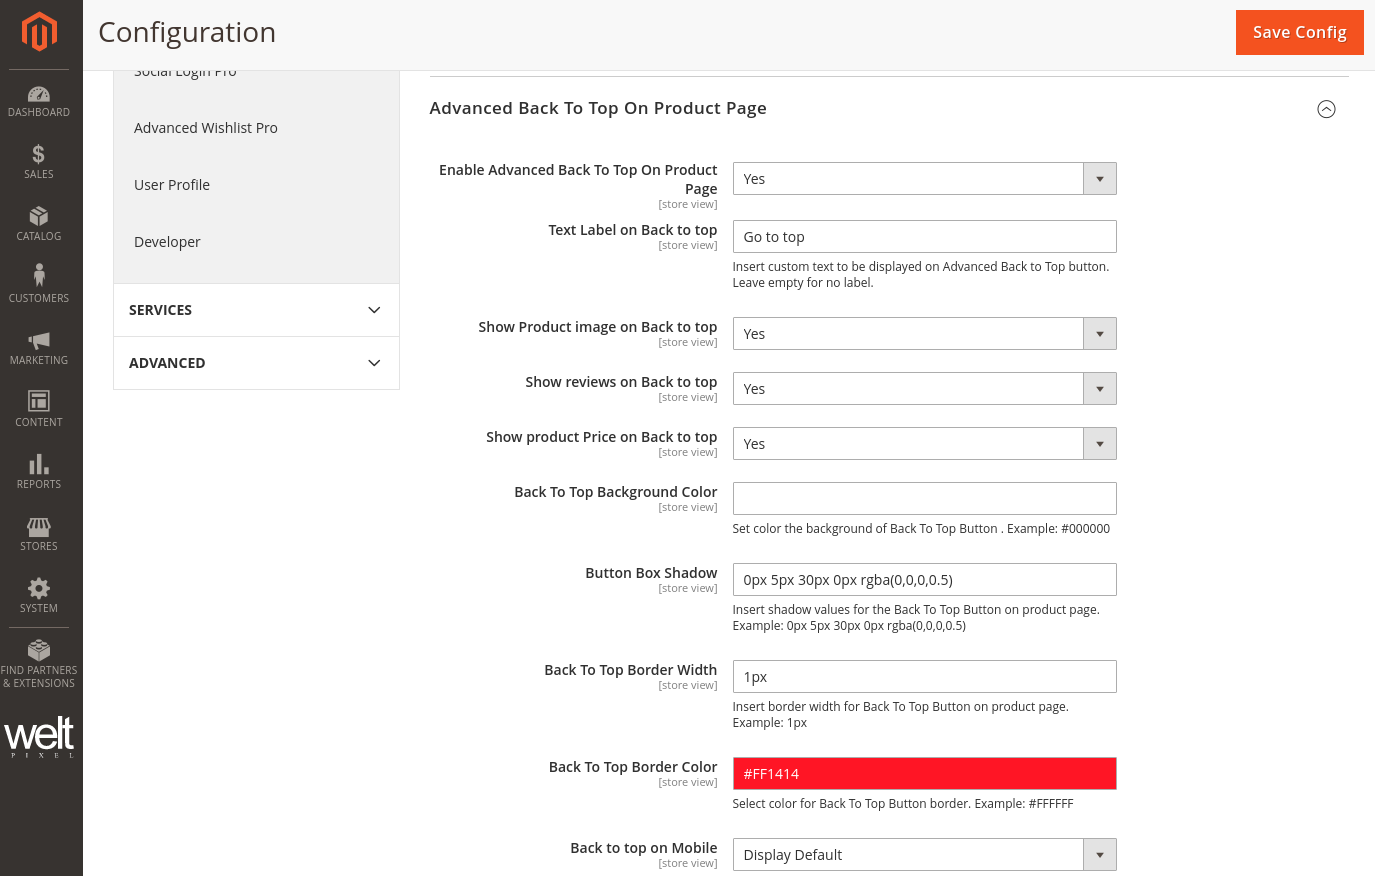Open the Sales sidebar menu

39,162
